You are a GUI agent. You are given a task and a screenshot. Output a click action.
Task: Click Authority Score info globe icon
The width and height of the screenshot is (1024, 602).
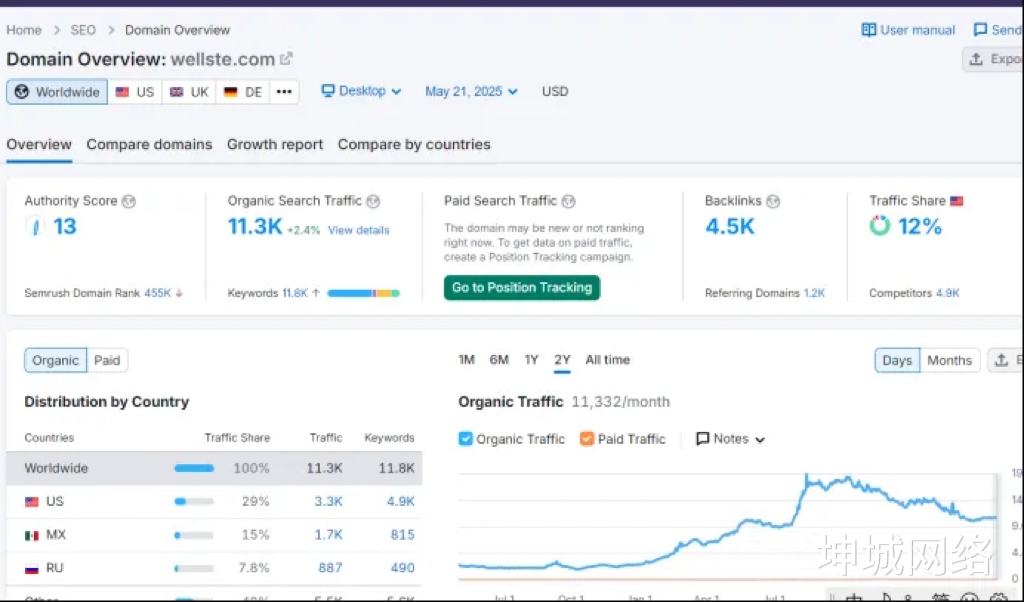128,201
